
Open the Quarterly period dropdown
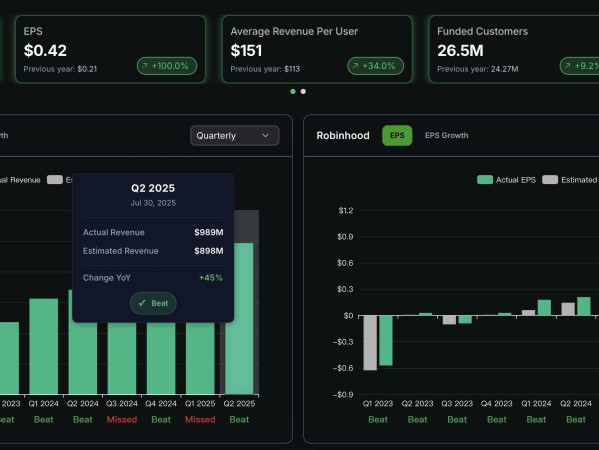point(235,136)
